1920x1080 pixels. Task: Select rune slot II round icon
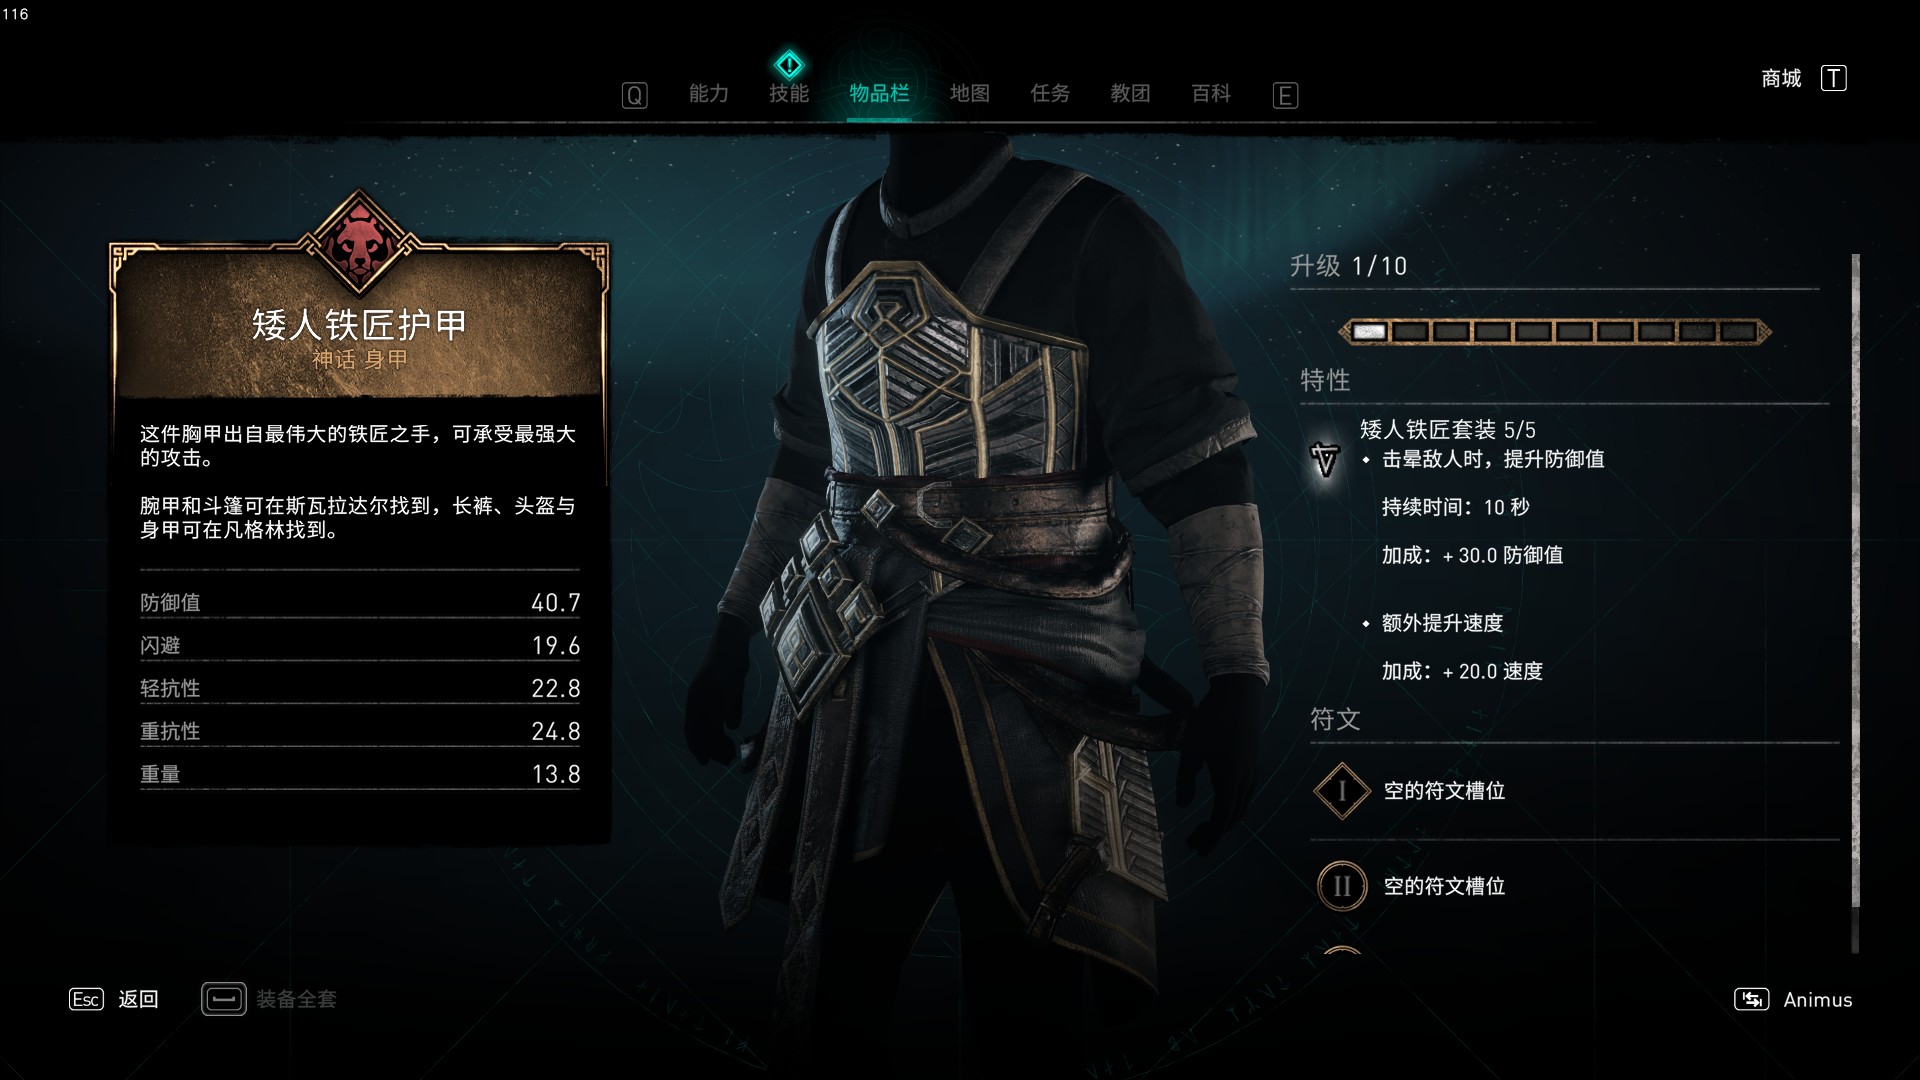coord(1341,886)
